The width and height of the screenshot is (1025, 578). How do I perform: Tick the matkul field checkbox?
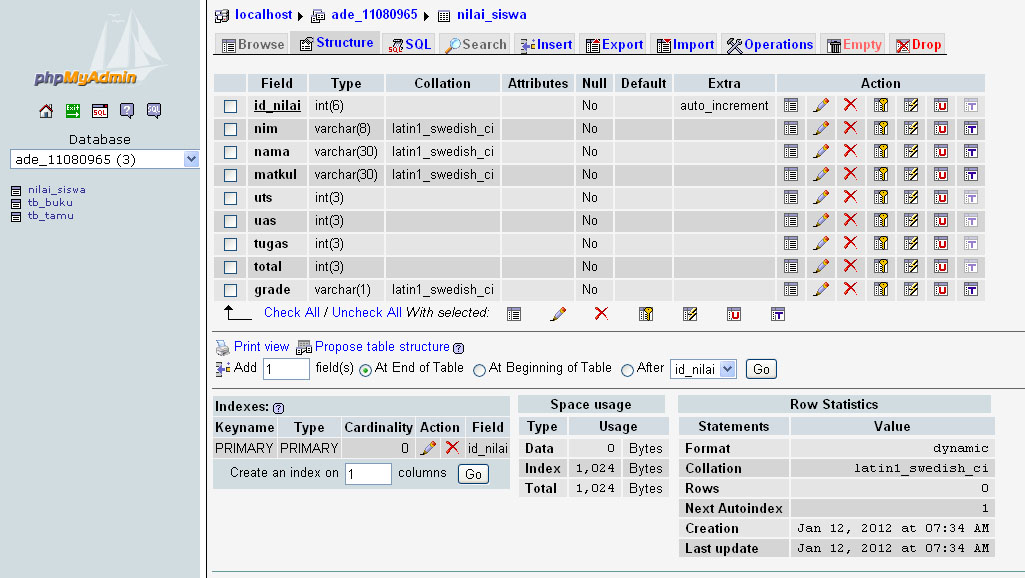230,175
